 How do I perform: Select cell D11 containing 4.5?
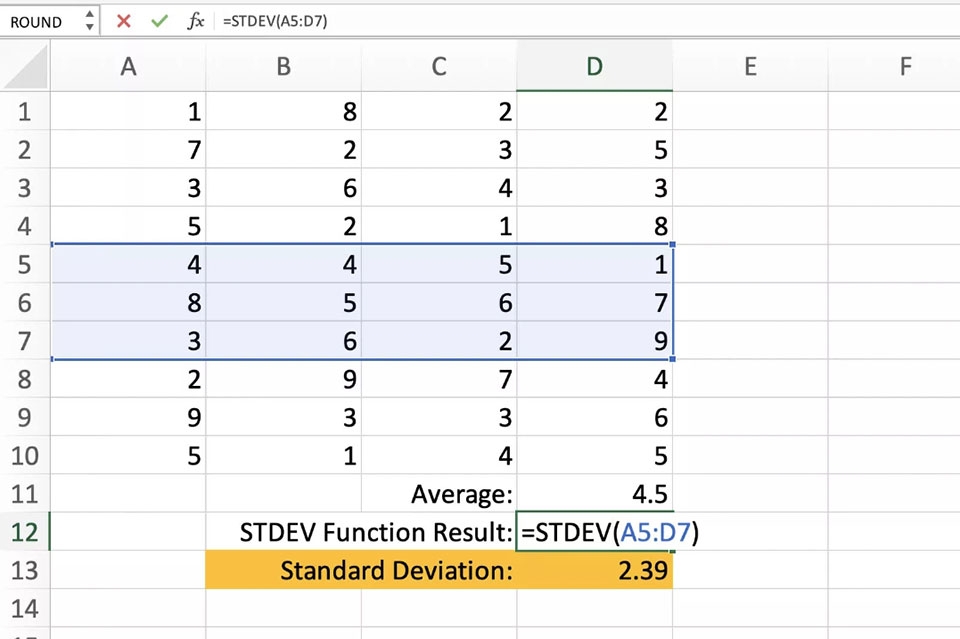pos(594,494)
